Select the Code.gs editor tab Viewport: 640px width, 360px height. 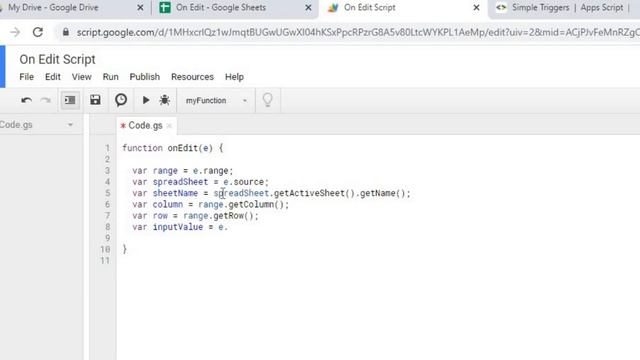point(145,125)
